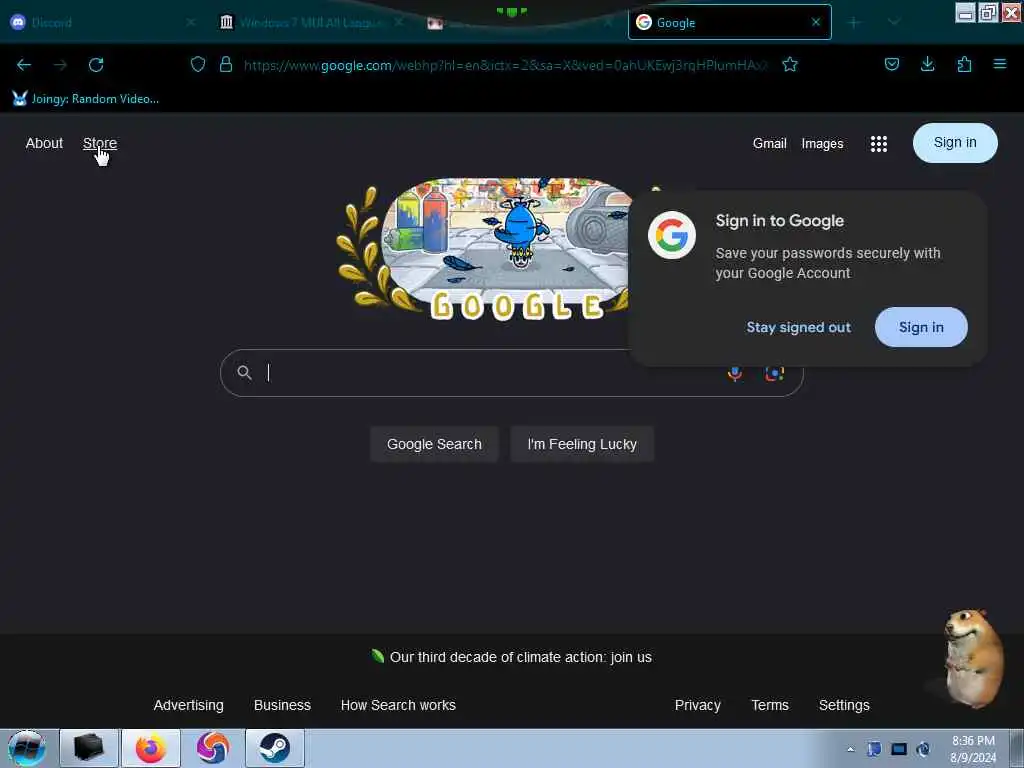Show hidden system tray icons

point(850,749)
